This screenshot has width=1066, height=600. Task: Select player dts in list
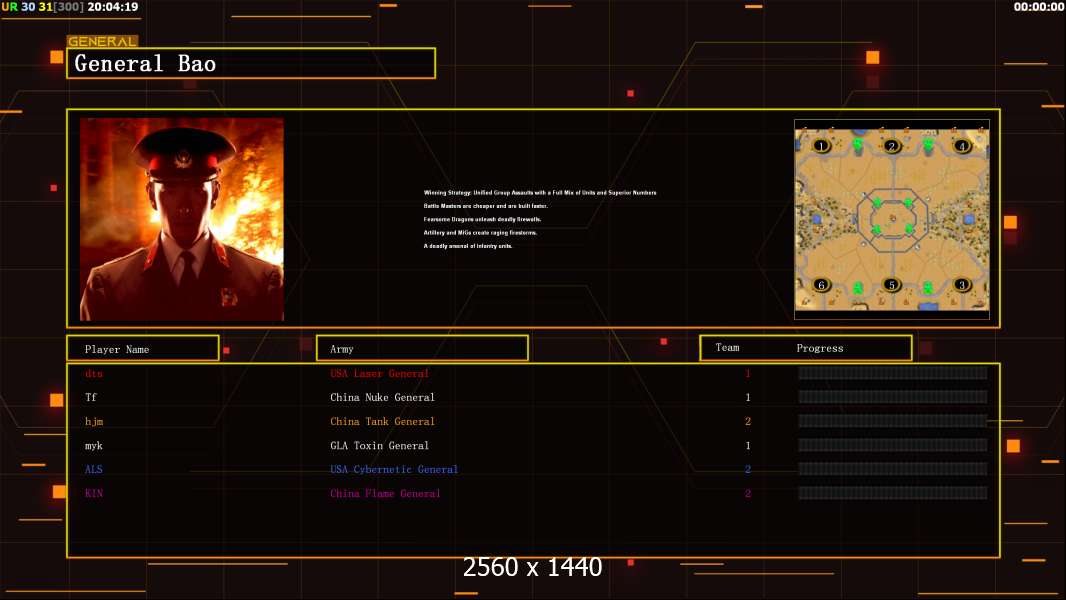[94, 373]
